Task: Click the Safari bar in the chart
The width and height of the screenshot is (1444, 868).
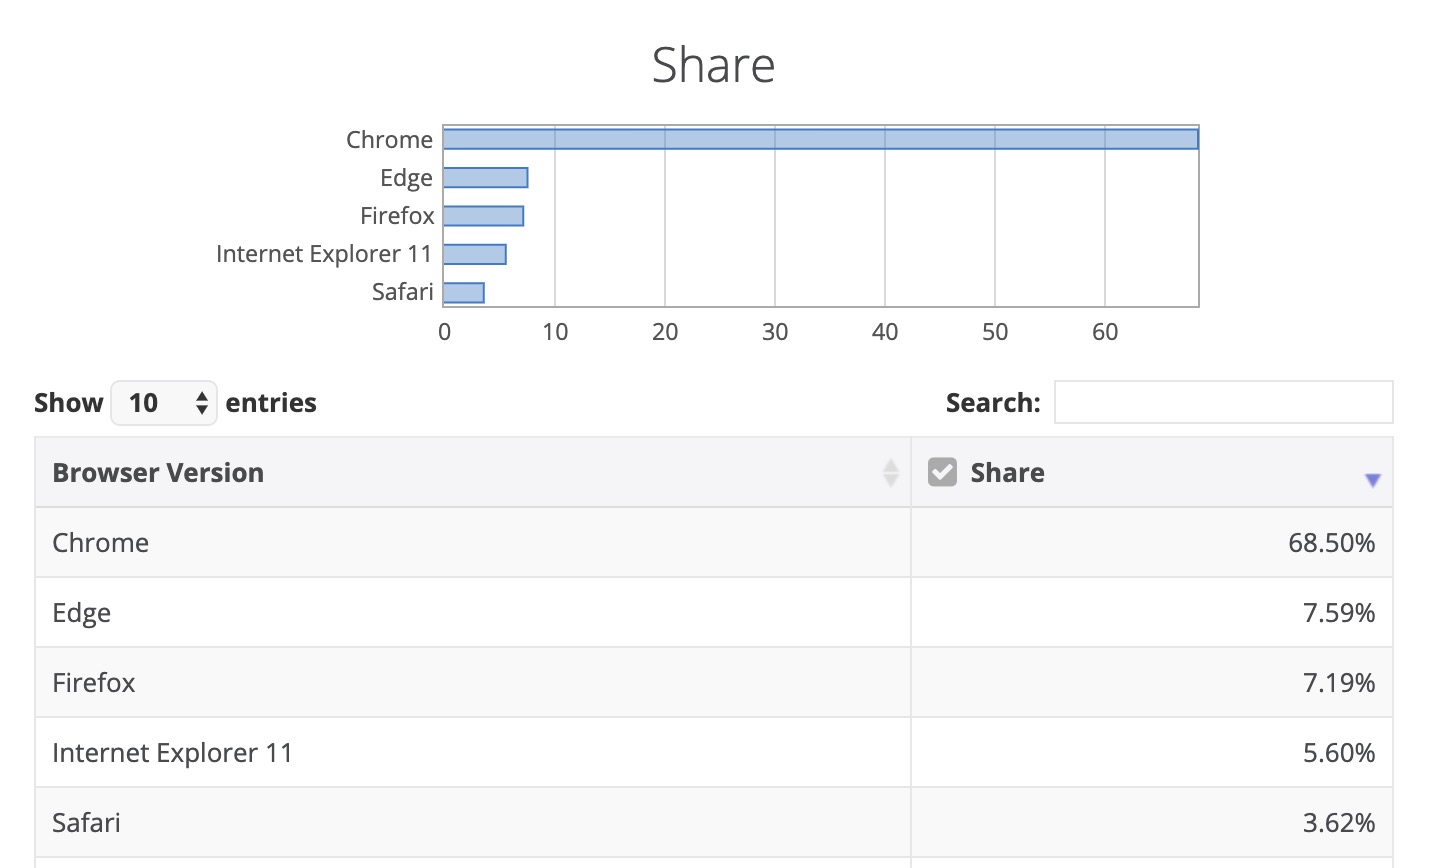Action: click(463, 291)
